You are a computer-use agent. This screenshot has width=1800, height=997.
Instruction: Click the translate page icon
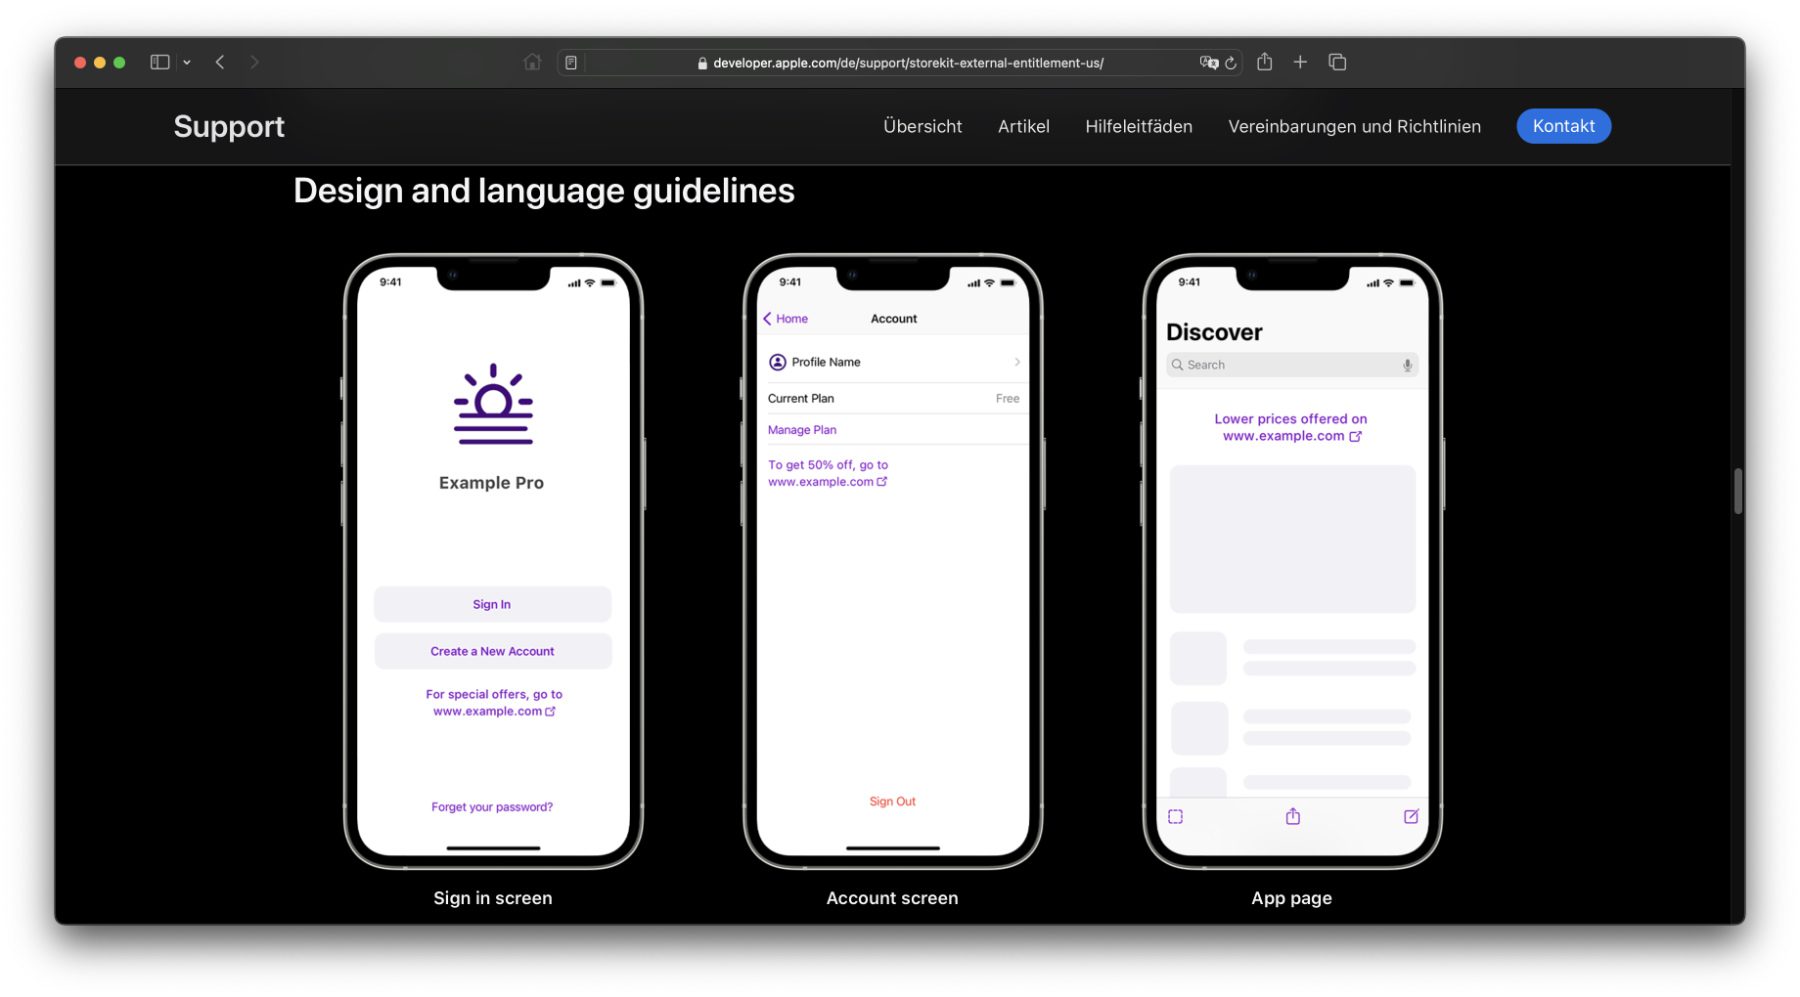1208,63
